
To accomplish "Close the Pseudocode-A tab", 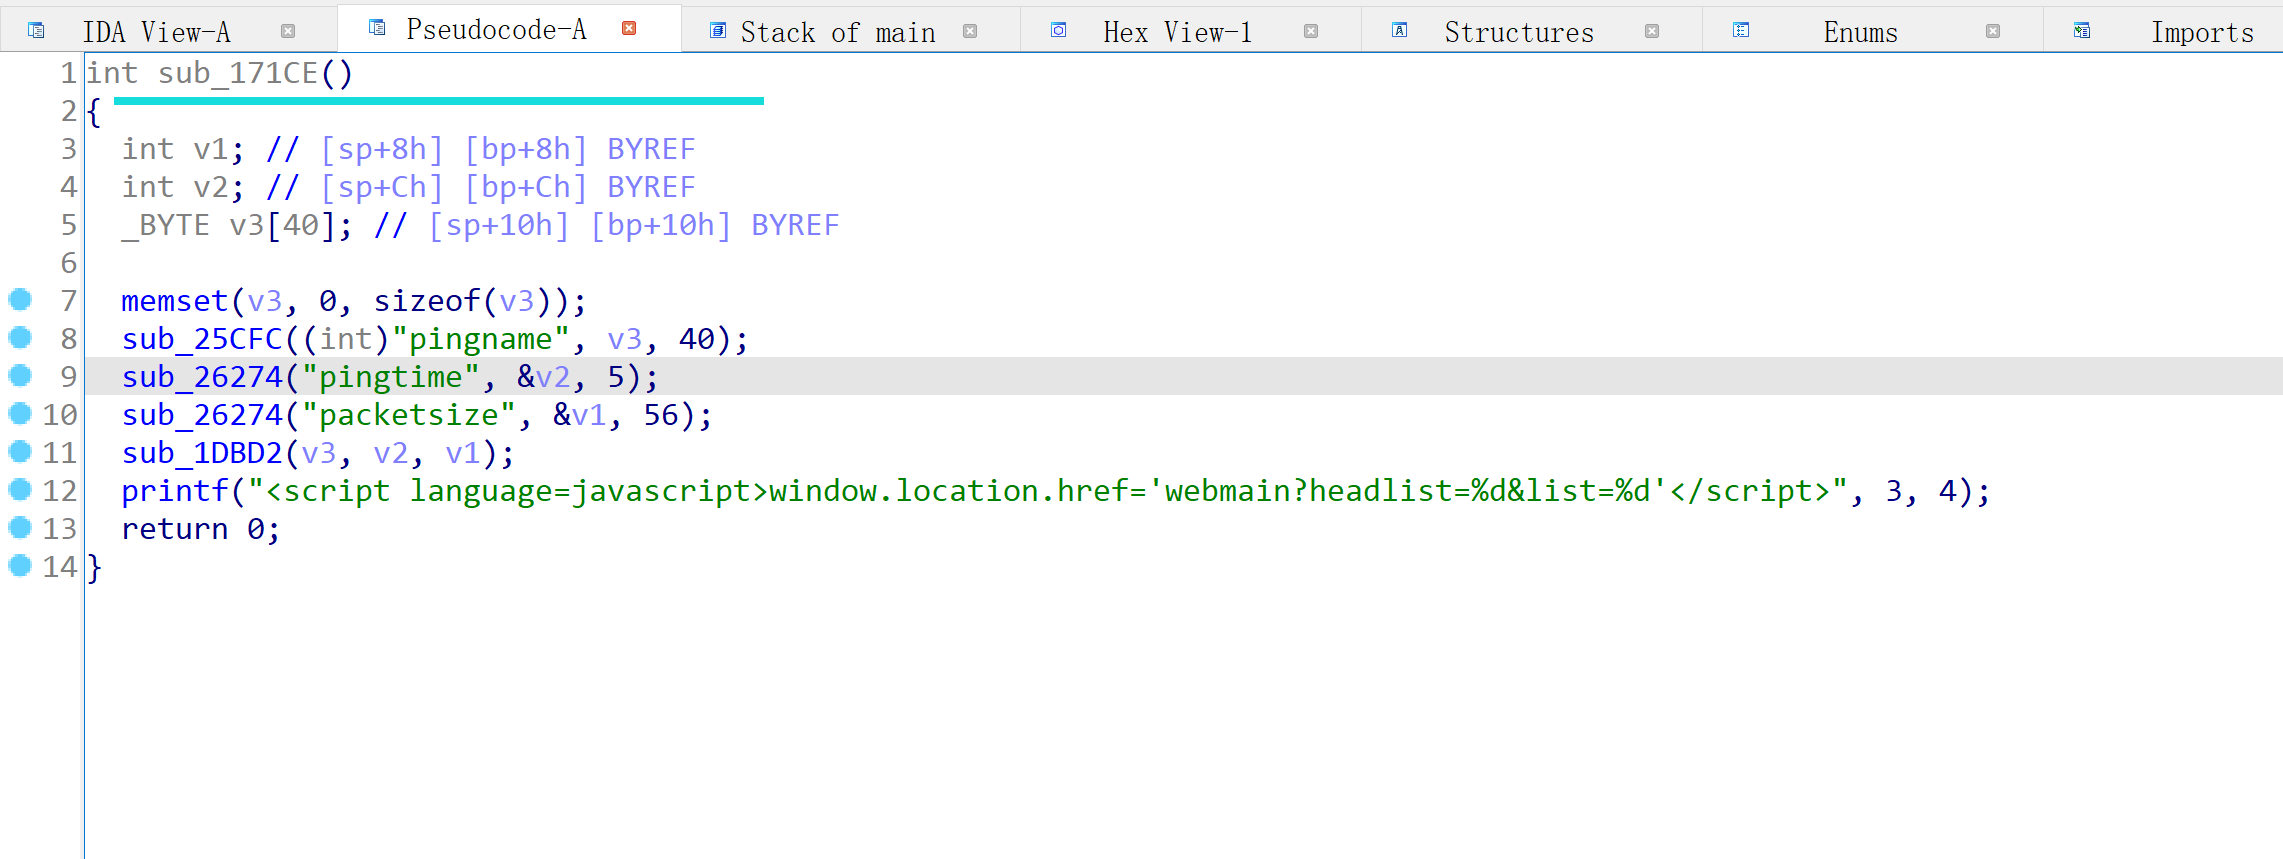I will coord(629,28).
